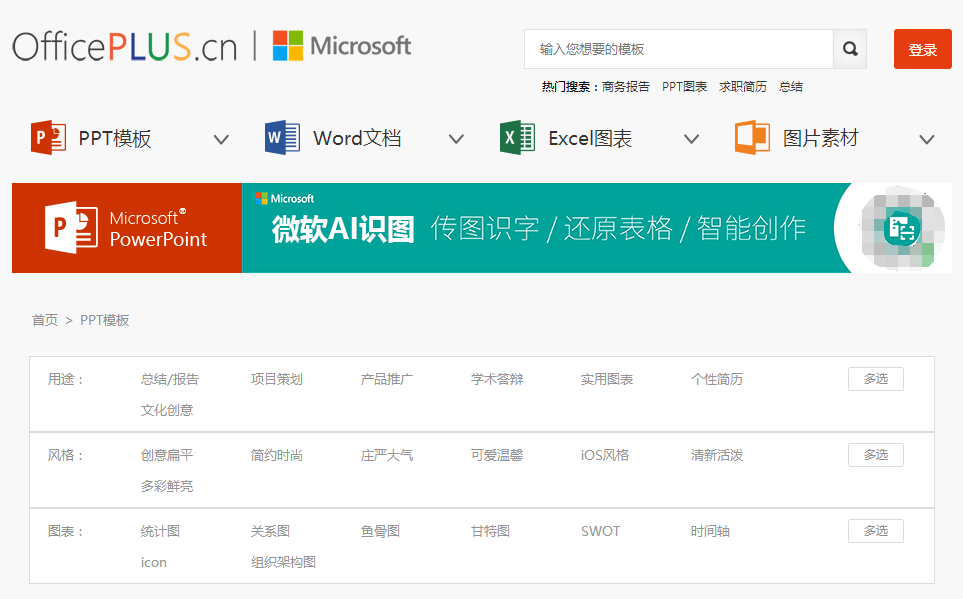This screenshot has height=599, width=963.
Task: Filter by 文化创意
Action: [167, 410]
